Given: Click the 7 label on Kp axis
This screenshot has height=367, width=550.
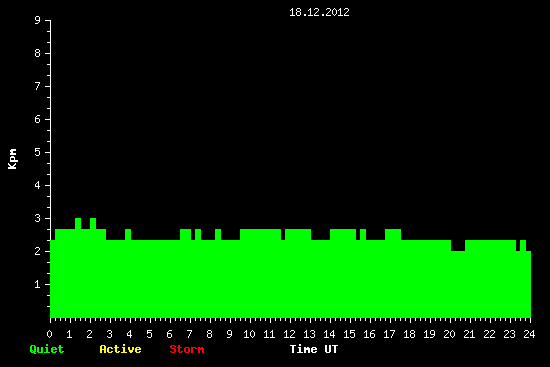Looking at the screenshot, I should [x=38, y=86].
